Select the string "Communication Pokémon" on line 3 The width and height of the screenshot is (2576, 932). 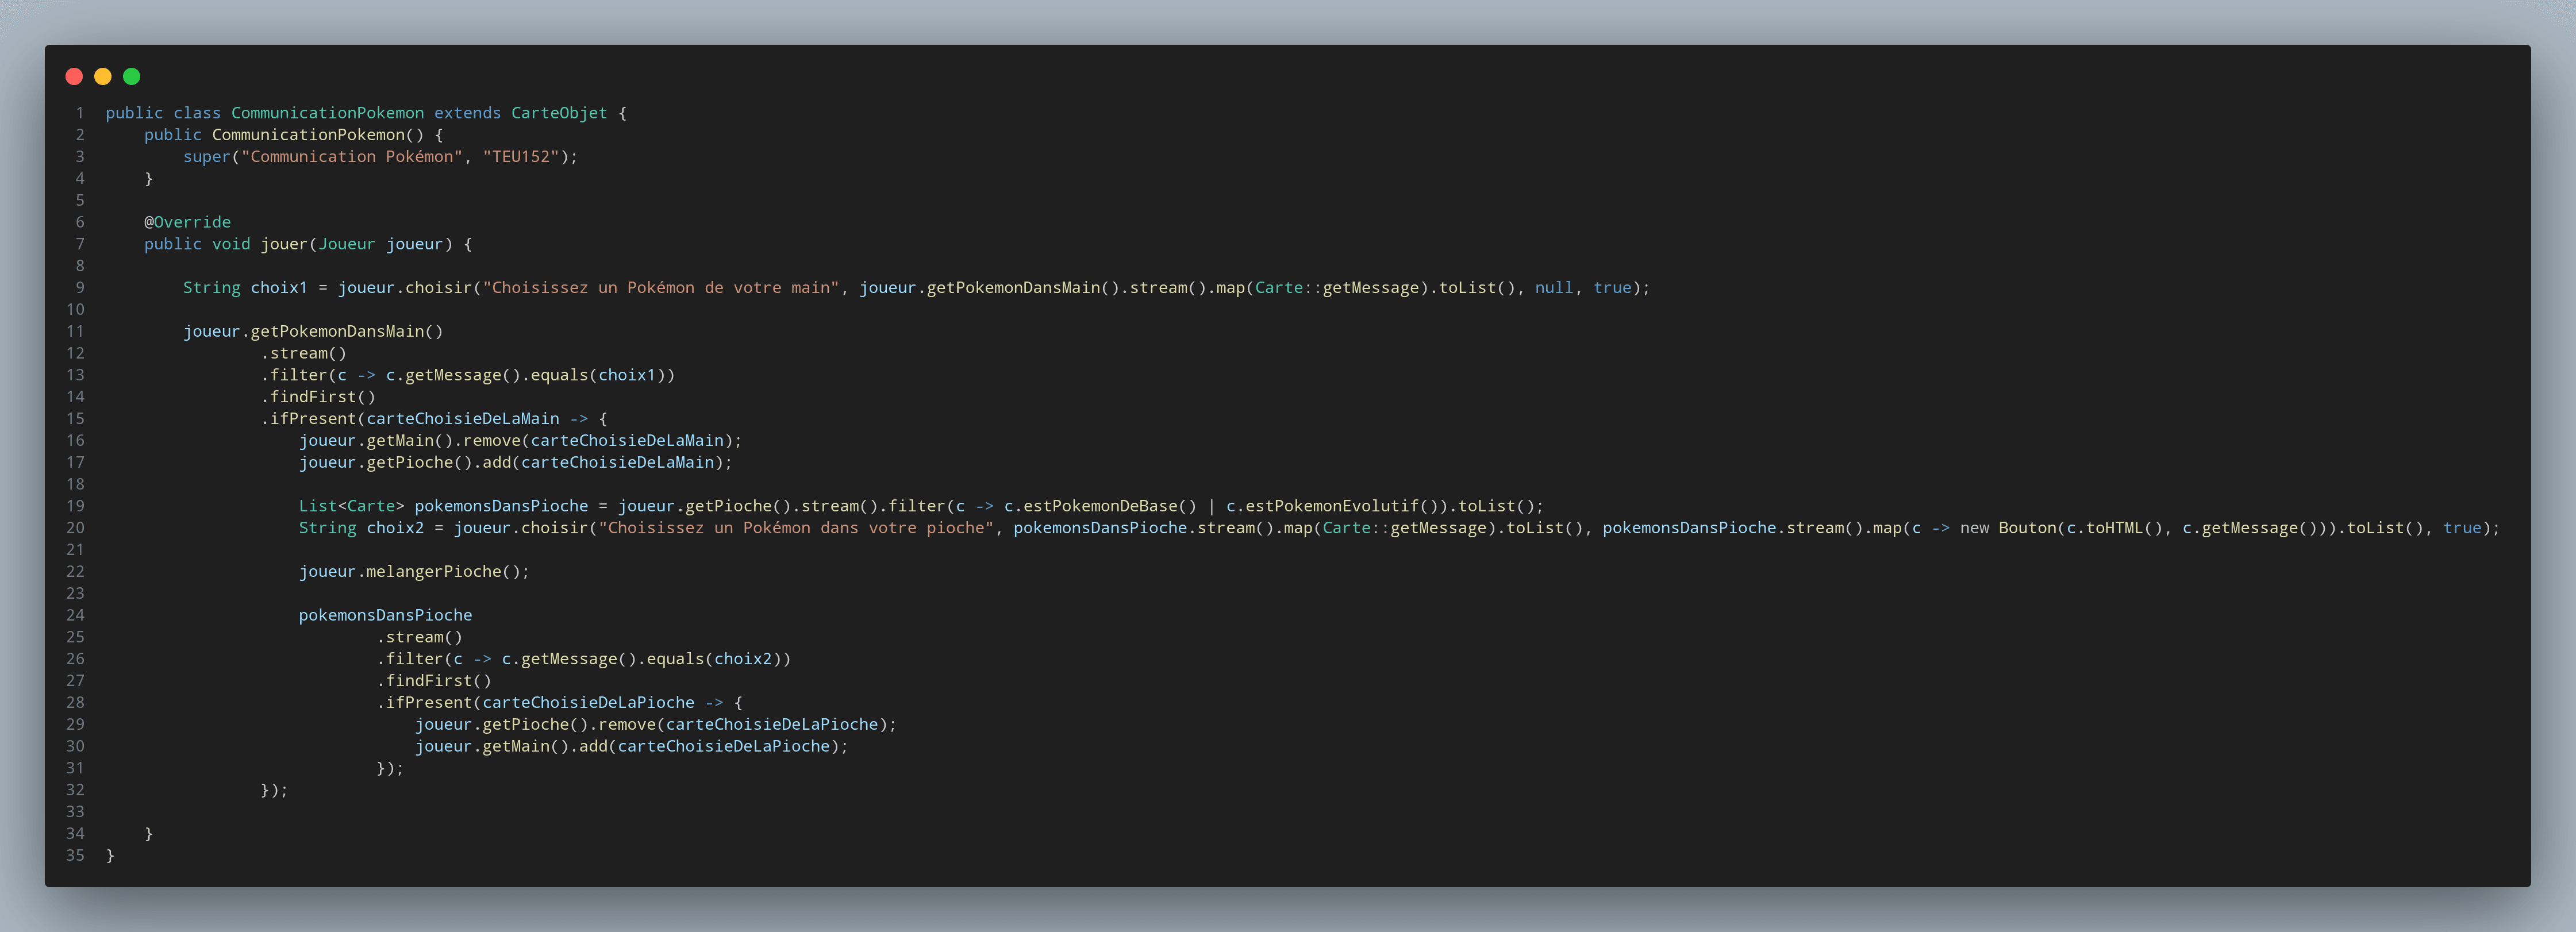point(352,157)
